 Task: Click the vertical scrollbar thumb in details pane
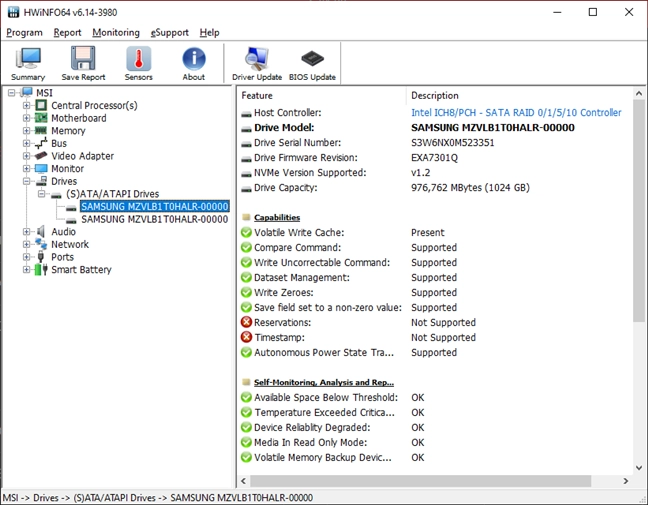coord(639,210)
